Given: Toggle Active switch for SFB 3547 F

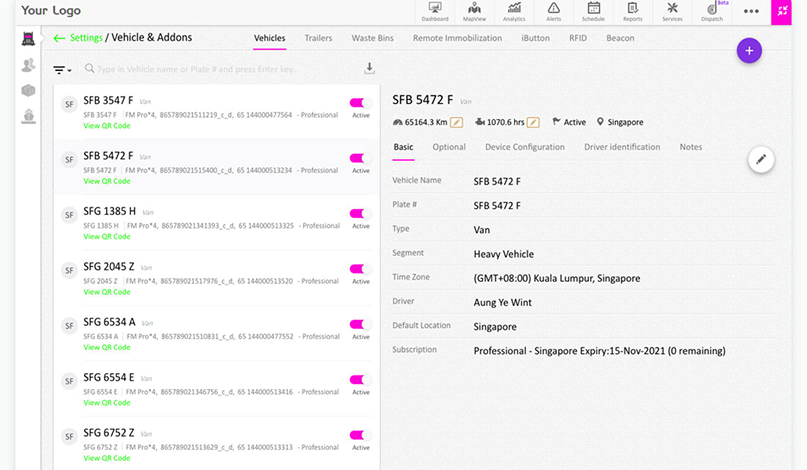Looking at the screenshot, I should pyautogui.click(x=360, y=102).
